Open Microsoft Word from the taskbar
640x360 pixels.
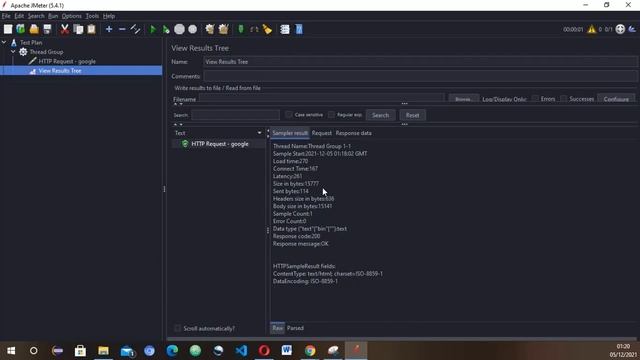coord(287,350)
